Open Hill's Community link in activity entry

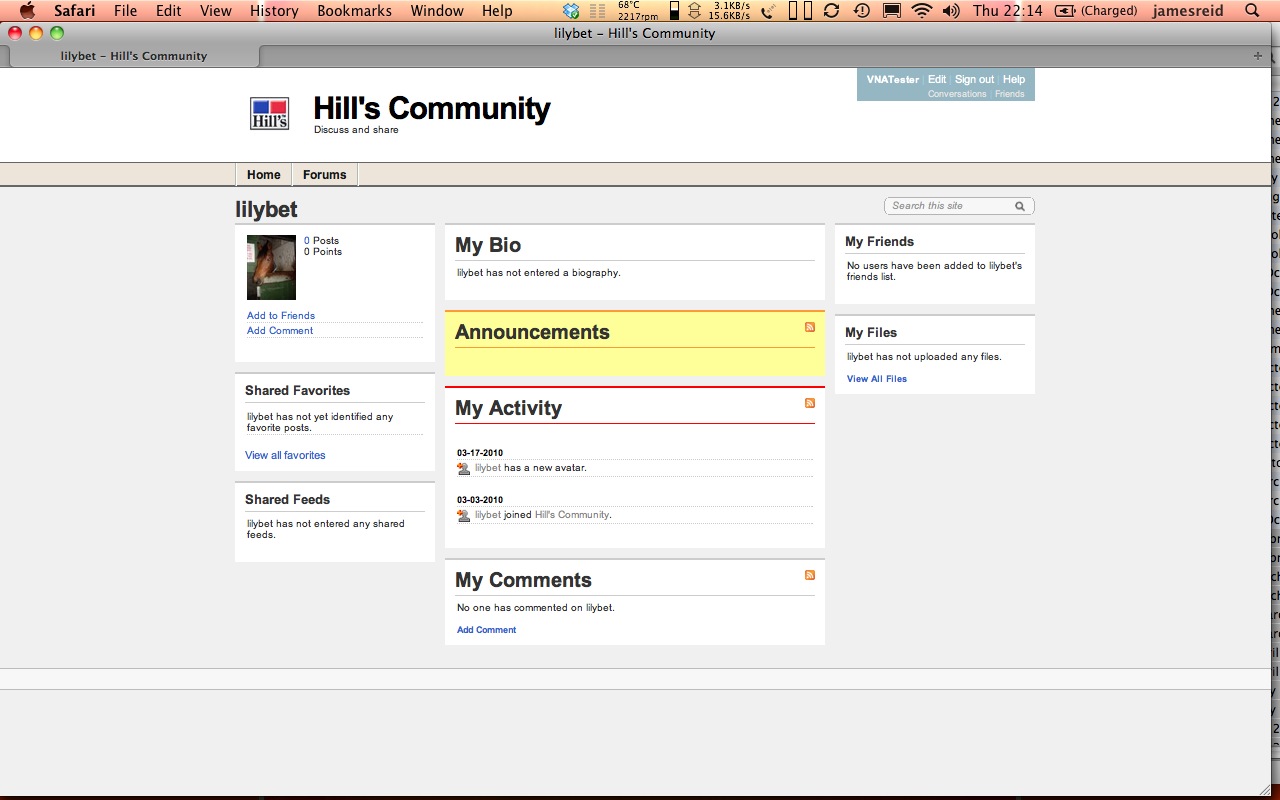pyautogui.click(x=572, y=515)
